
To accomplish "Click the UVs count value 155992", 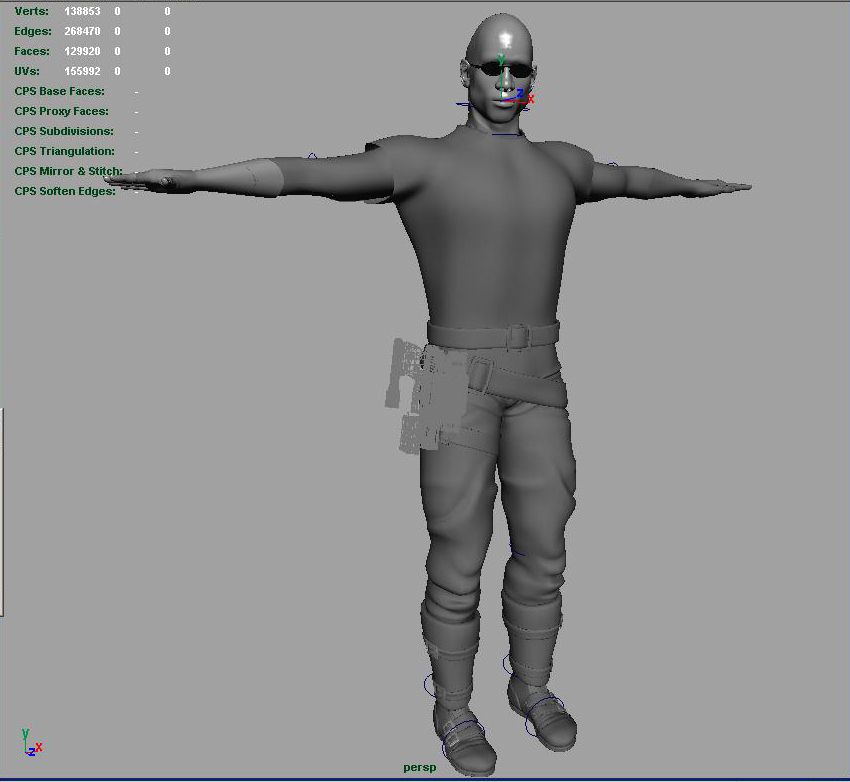I will tap(80, 71).
